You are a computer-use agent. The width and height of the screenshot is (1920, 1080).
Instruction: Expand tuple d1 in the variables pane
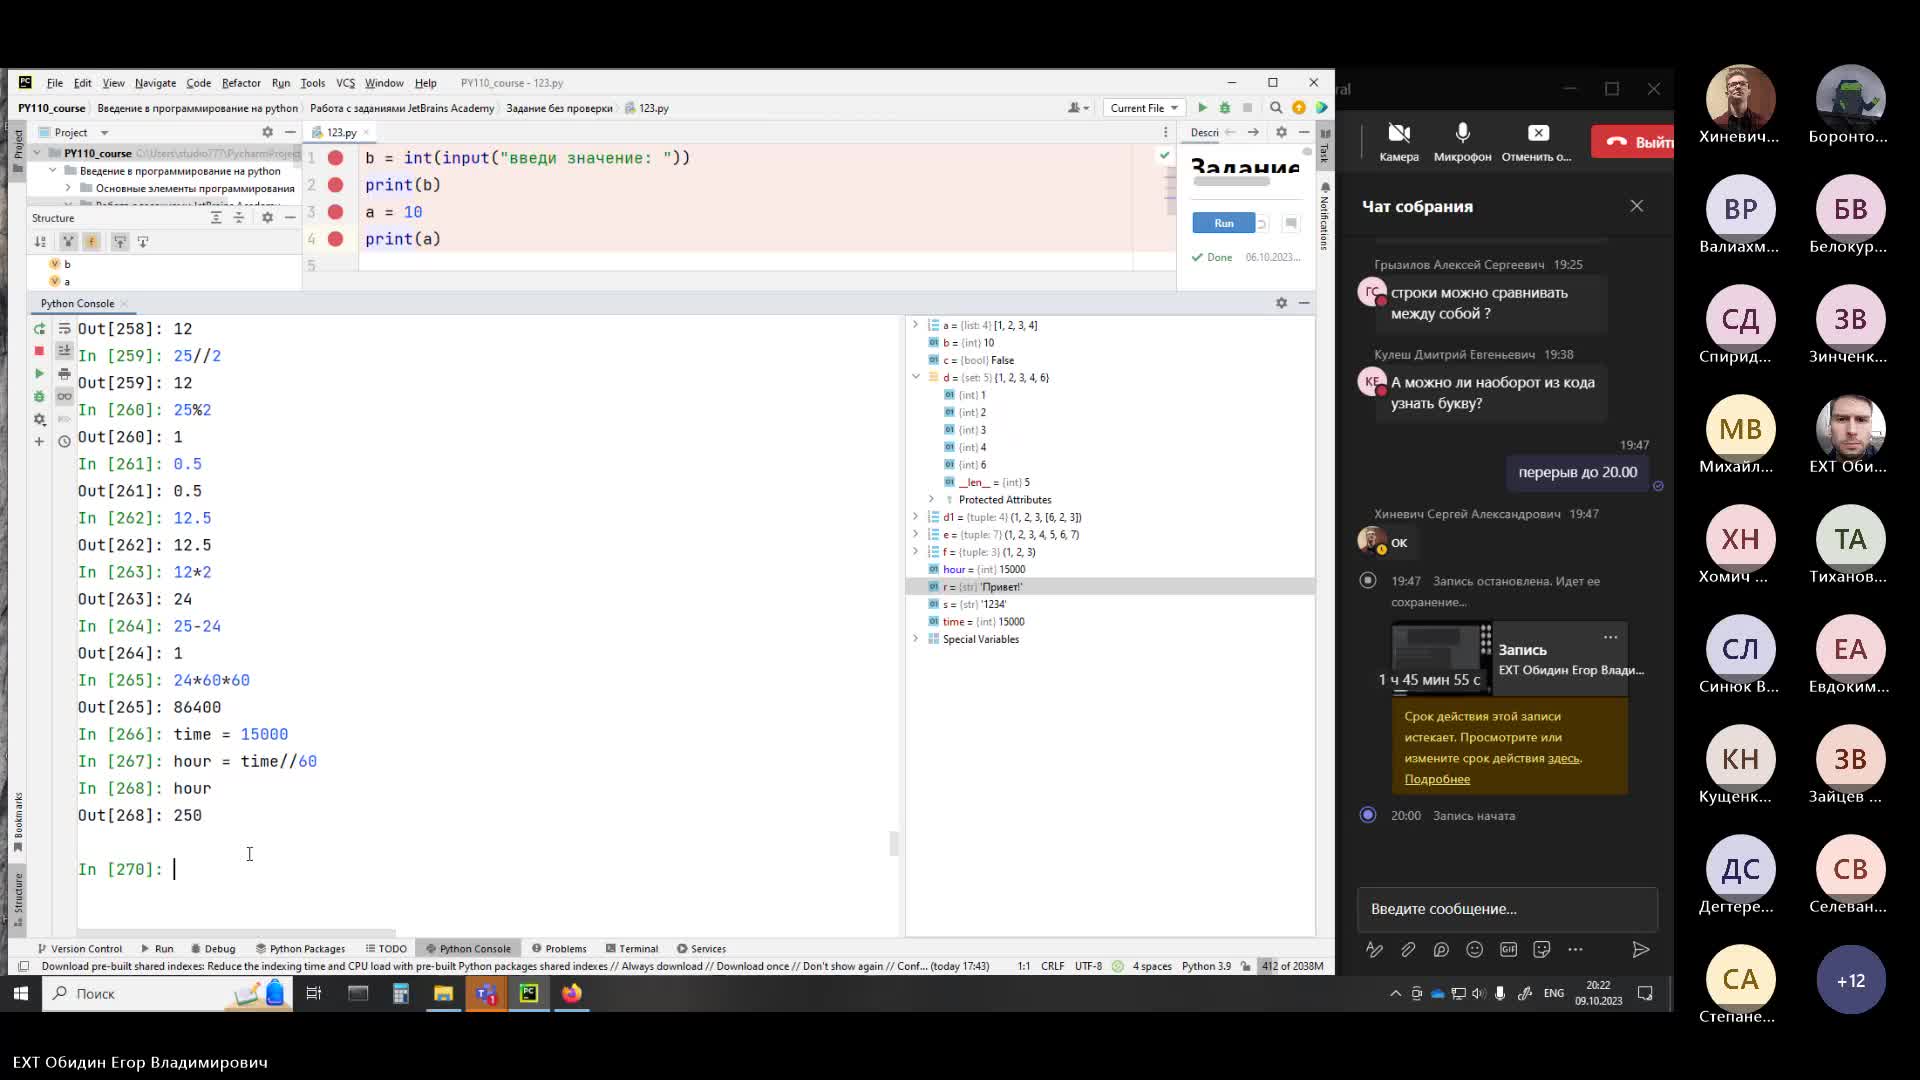point(915,517)
